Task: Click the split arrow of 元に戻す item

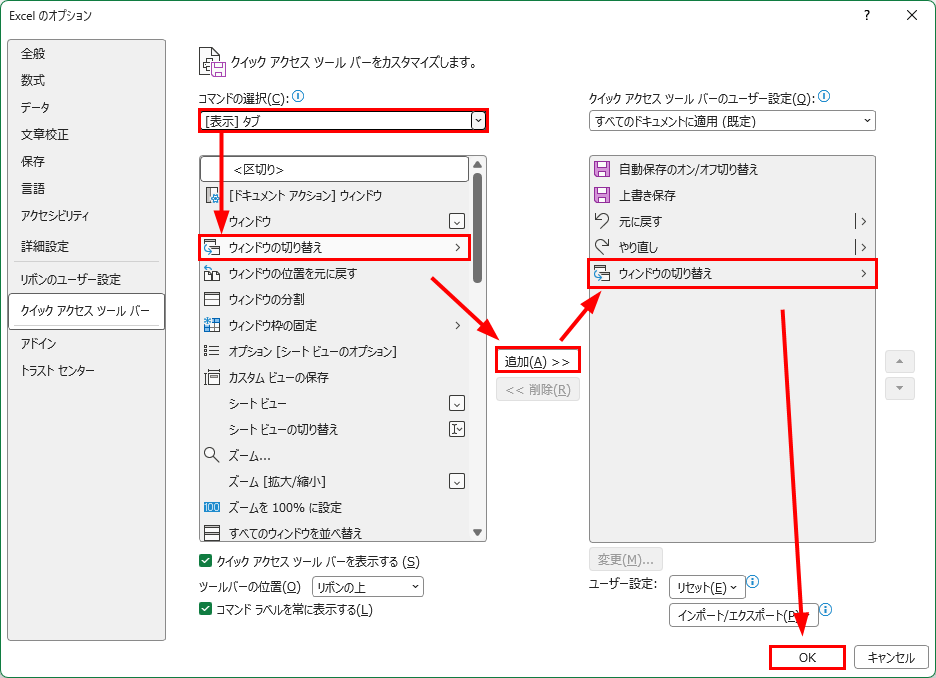Action: (861, 221)
